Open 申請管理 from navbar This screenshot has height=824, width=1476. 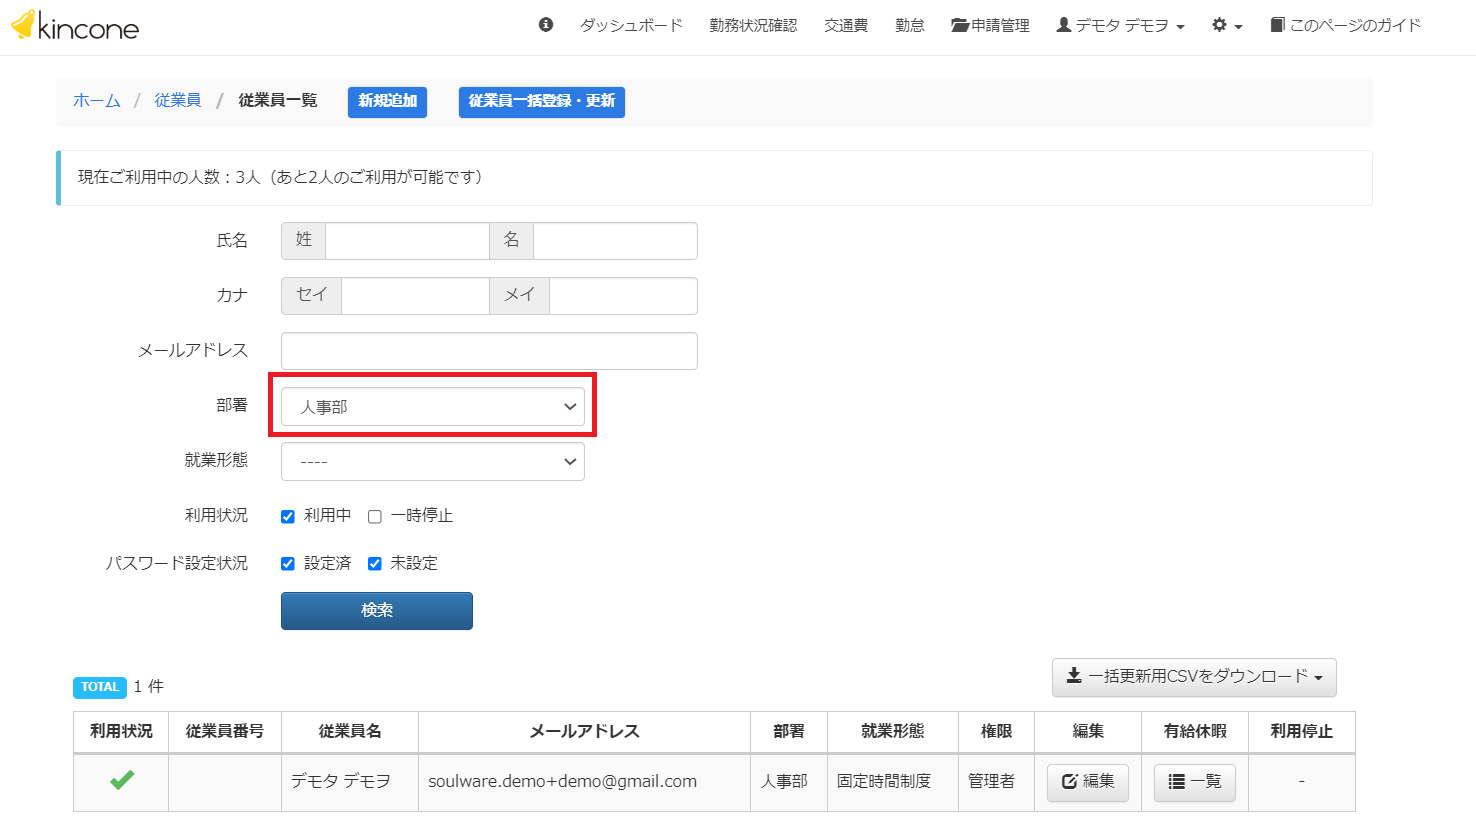pyautogui.click(x=990, y=25)
